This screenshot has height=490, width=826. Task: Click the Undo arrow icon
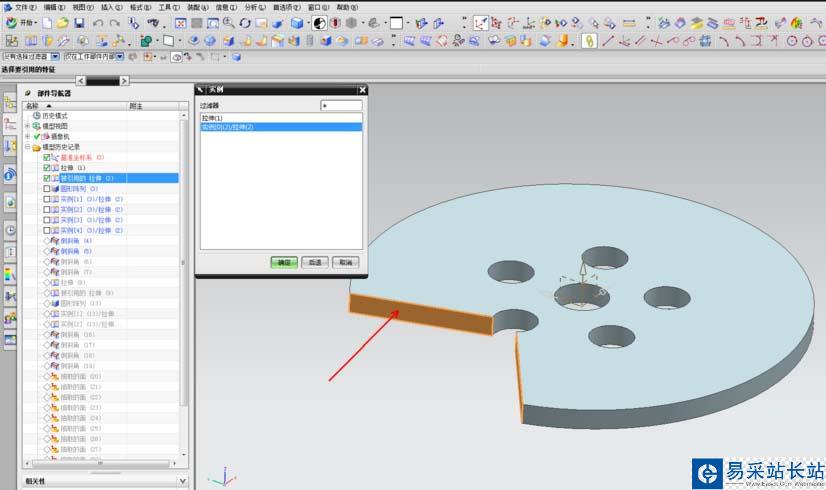point(98,23)
